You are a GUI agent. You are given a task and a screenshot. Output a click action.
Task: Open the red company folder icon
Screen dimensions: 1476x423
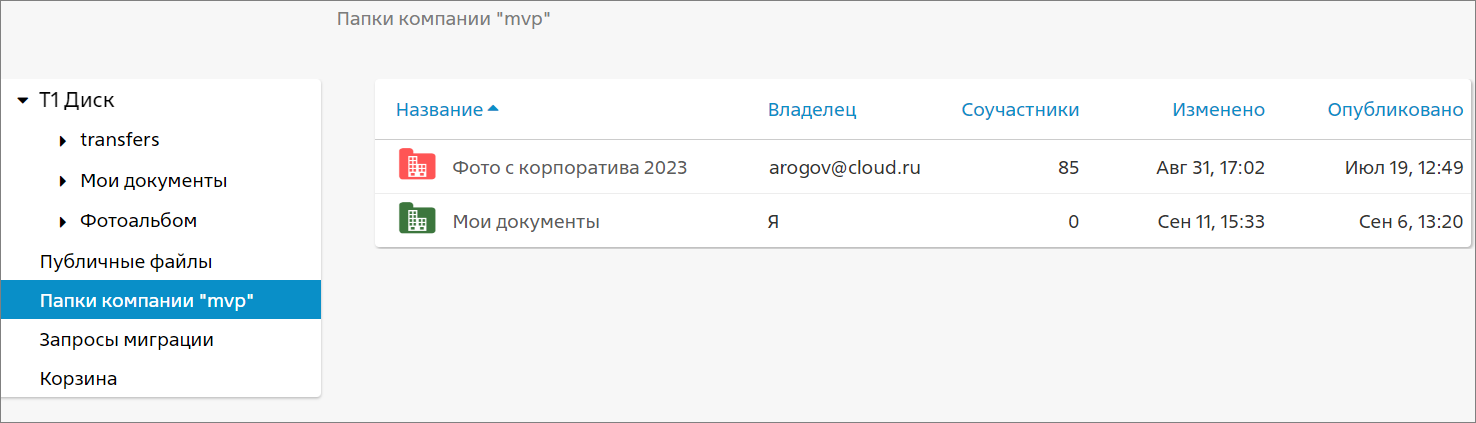tap(415, 165)
